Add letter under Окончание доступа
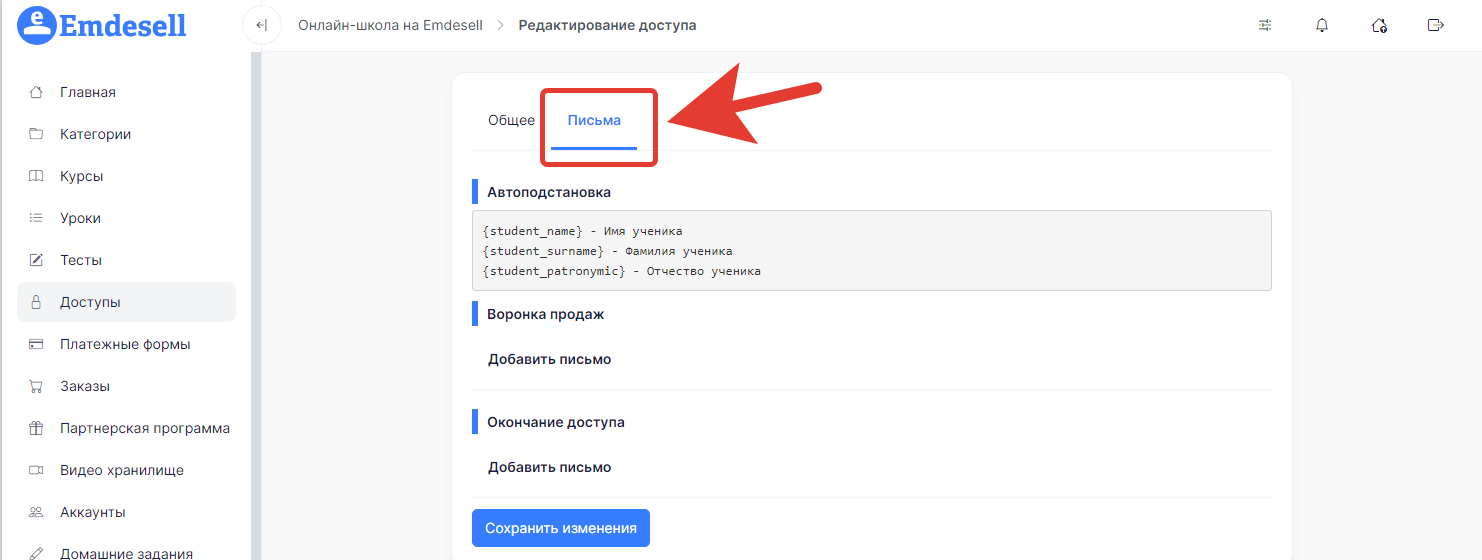The image size is (1482, 560). [x=549, y=467]
